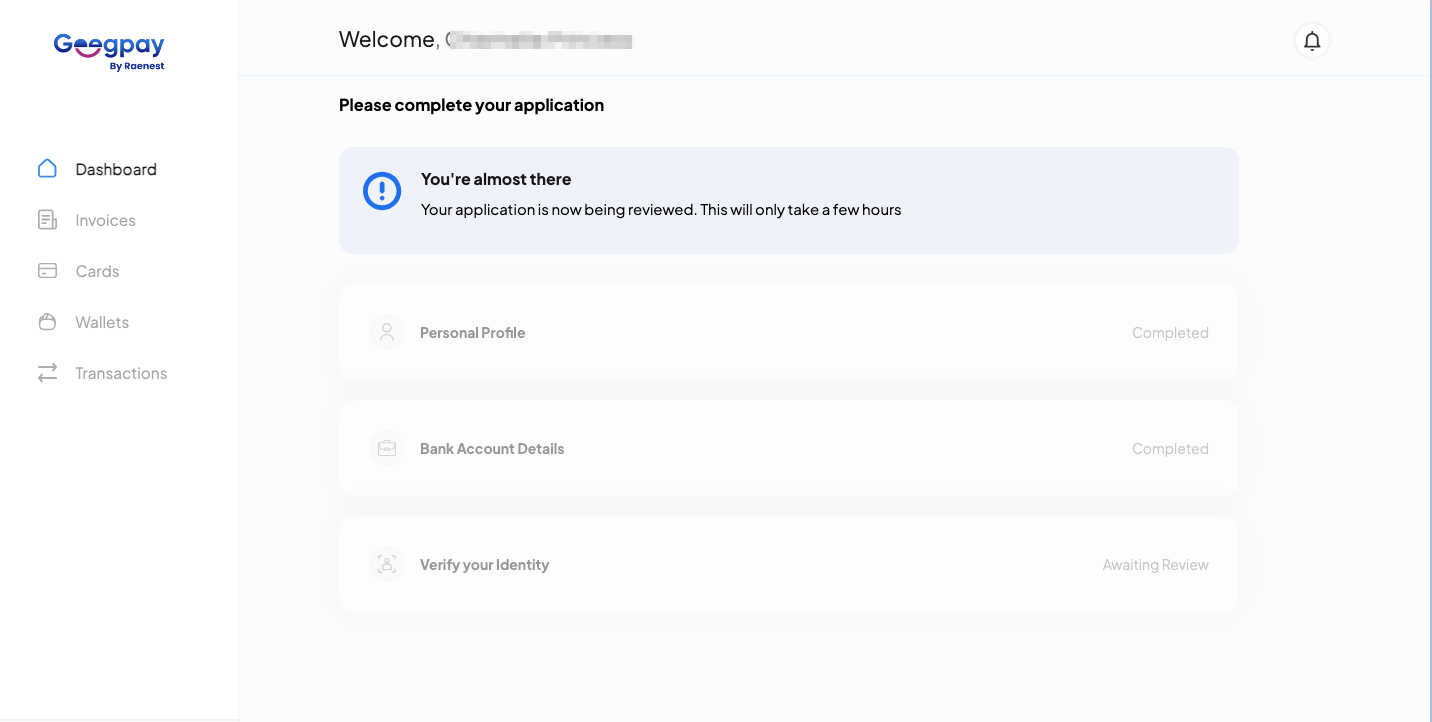Click the Awaiting Review status text

(x=1155, y=565)
